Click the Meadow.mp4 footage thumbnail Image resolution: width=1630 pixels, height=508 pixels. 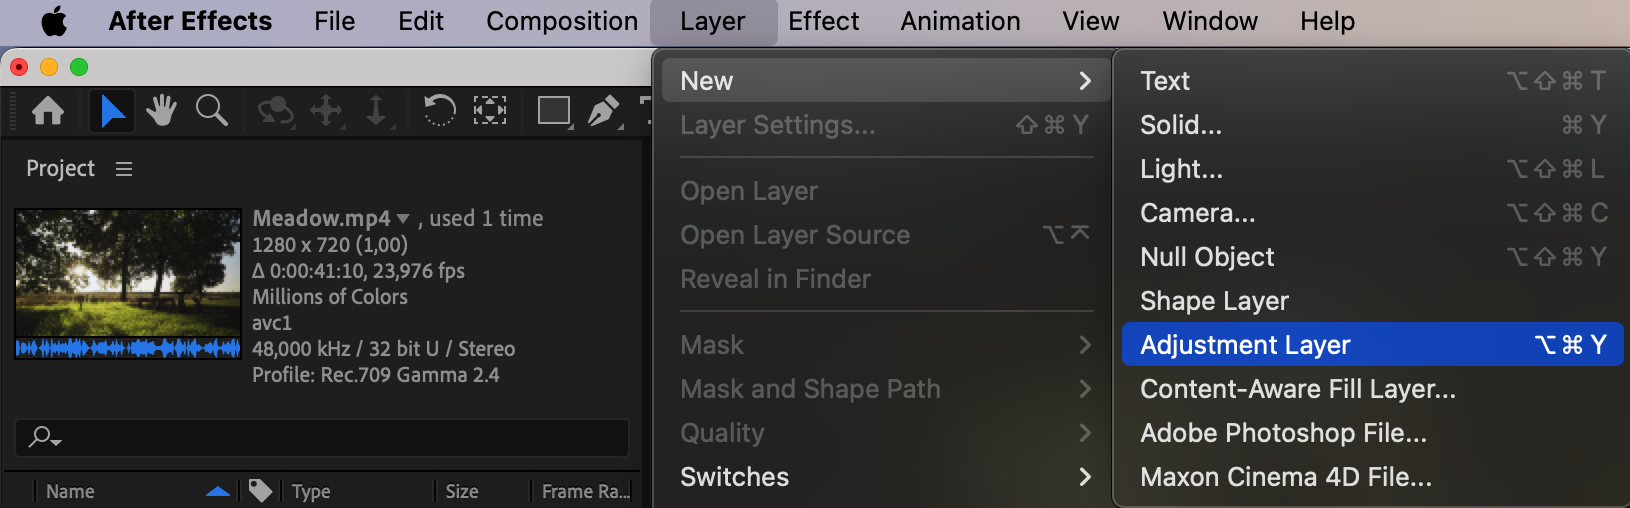point(128,273)
